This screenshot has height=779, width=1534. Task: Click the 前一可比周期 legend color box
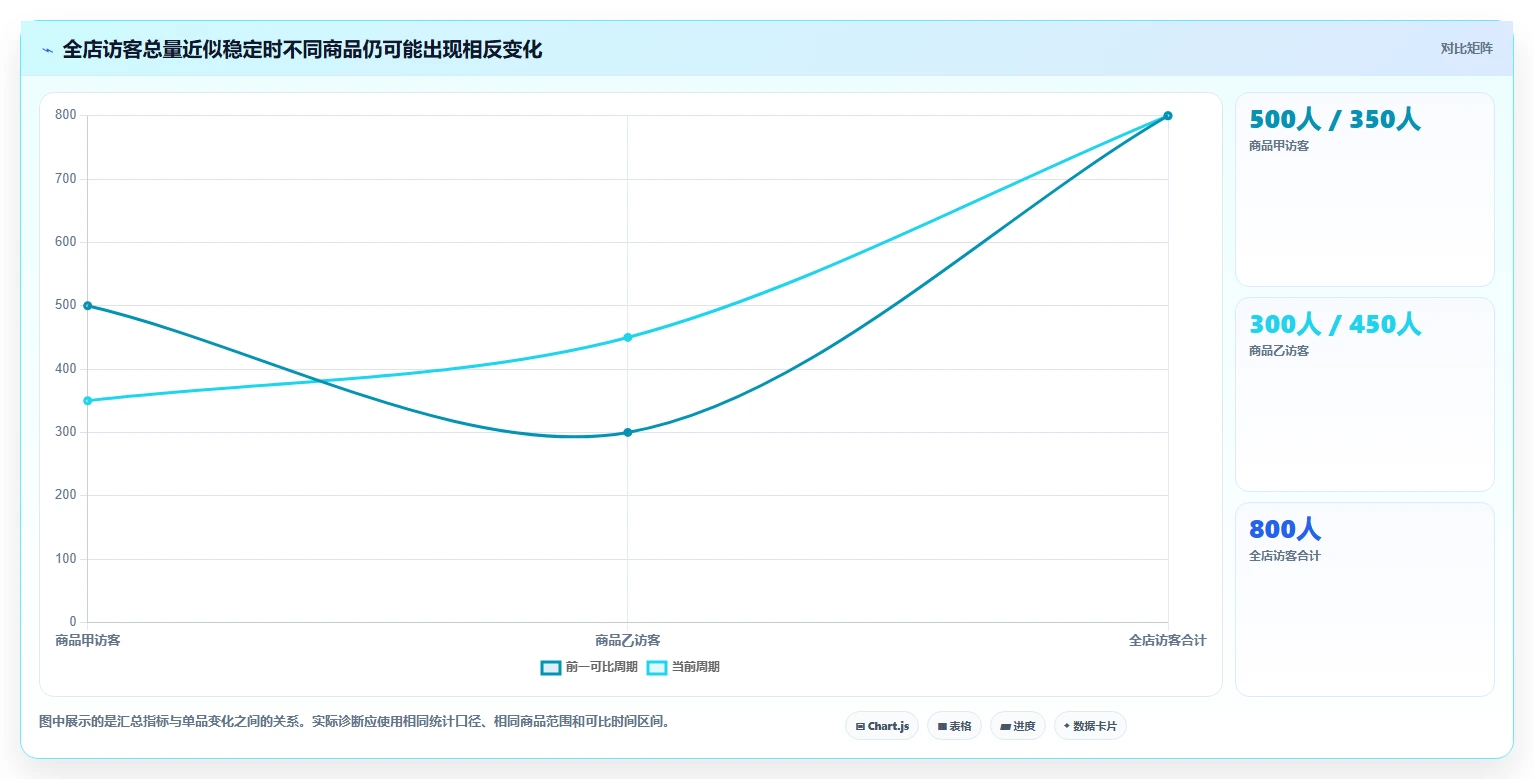coord(551,667)
